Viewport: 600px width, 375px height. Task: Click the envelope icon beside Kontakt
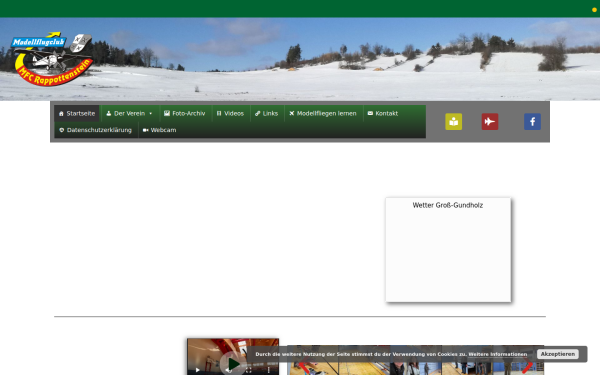tap(370, 113)
